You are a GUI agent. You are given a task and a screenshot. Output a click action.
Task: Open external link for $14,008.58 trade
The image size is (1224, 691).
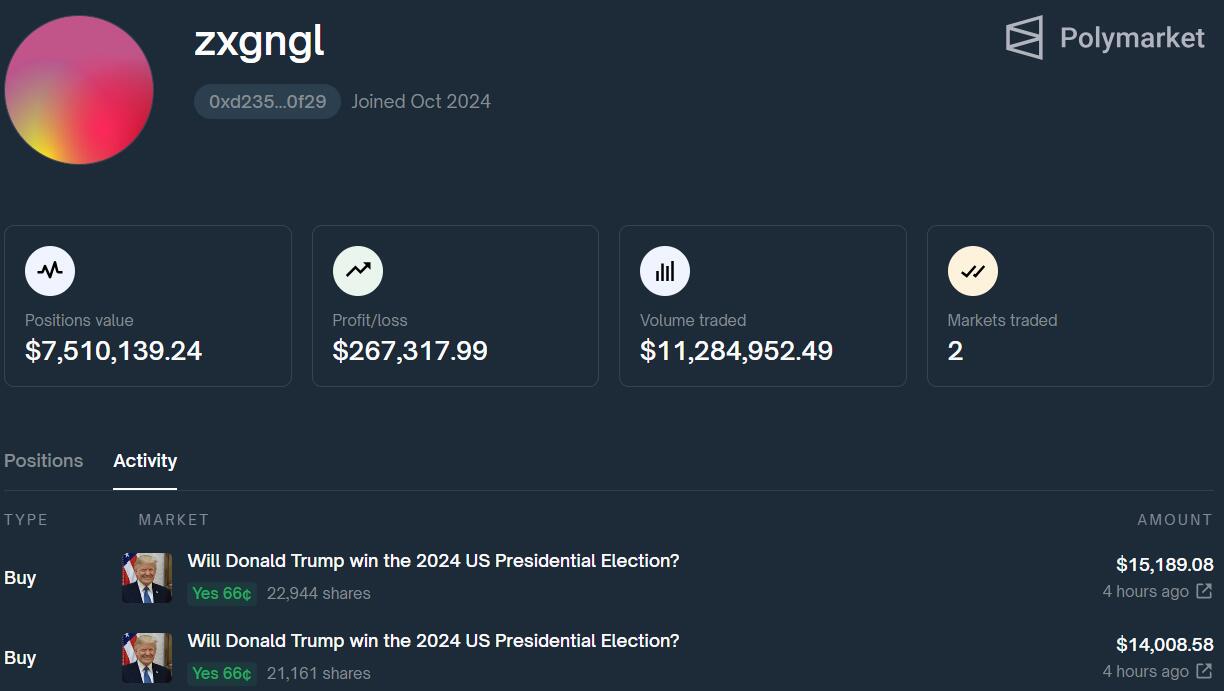point(1204,671)
